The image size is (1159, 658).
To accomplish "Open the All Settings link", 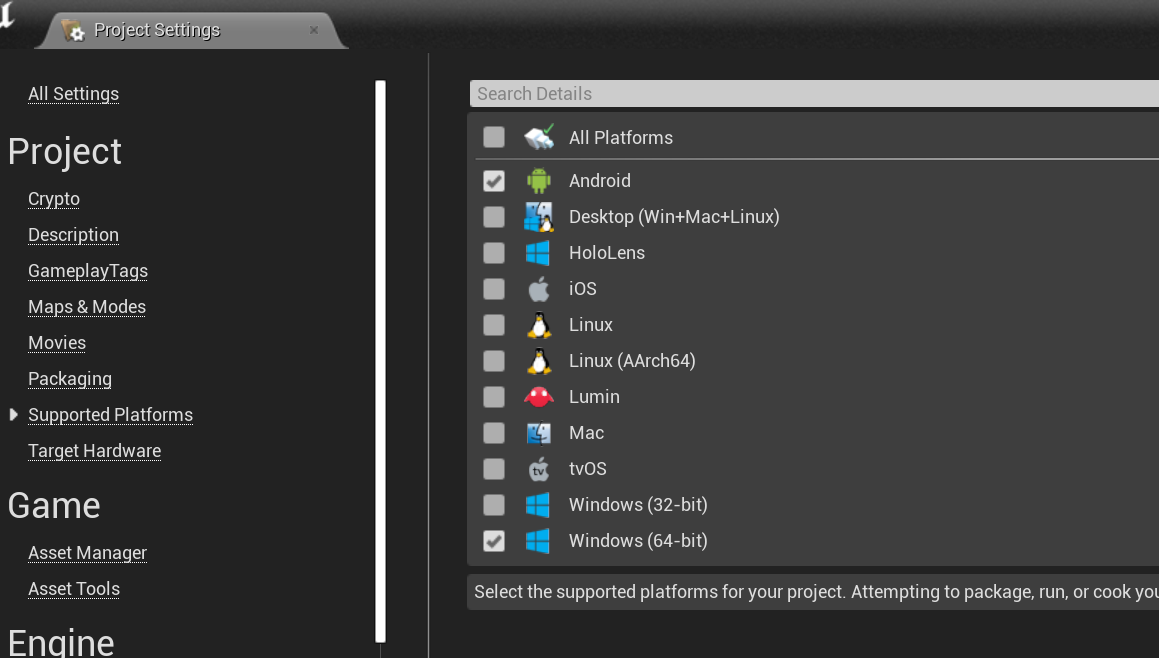I will point(73,94).
